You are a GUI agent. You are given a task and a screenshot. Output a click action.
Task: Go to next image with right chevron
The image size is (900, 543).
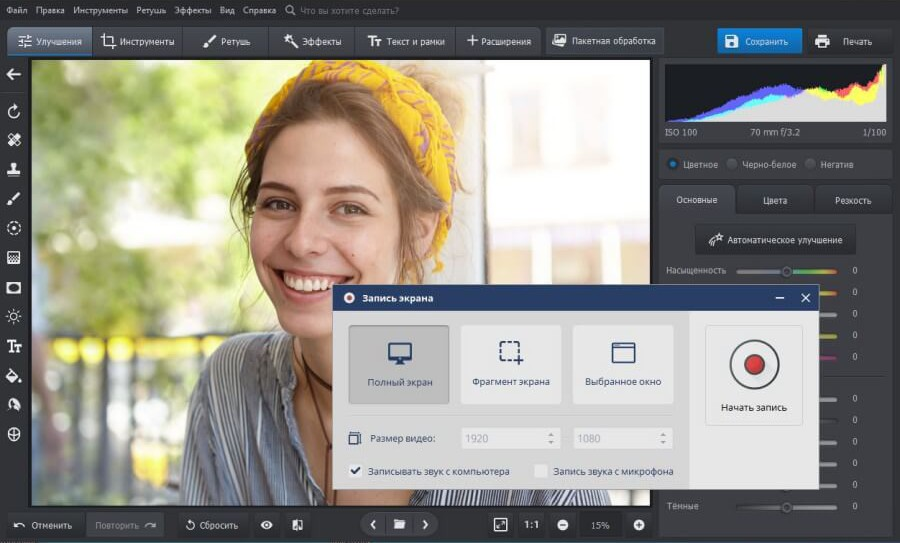(x=425, y=525)
